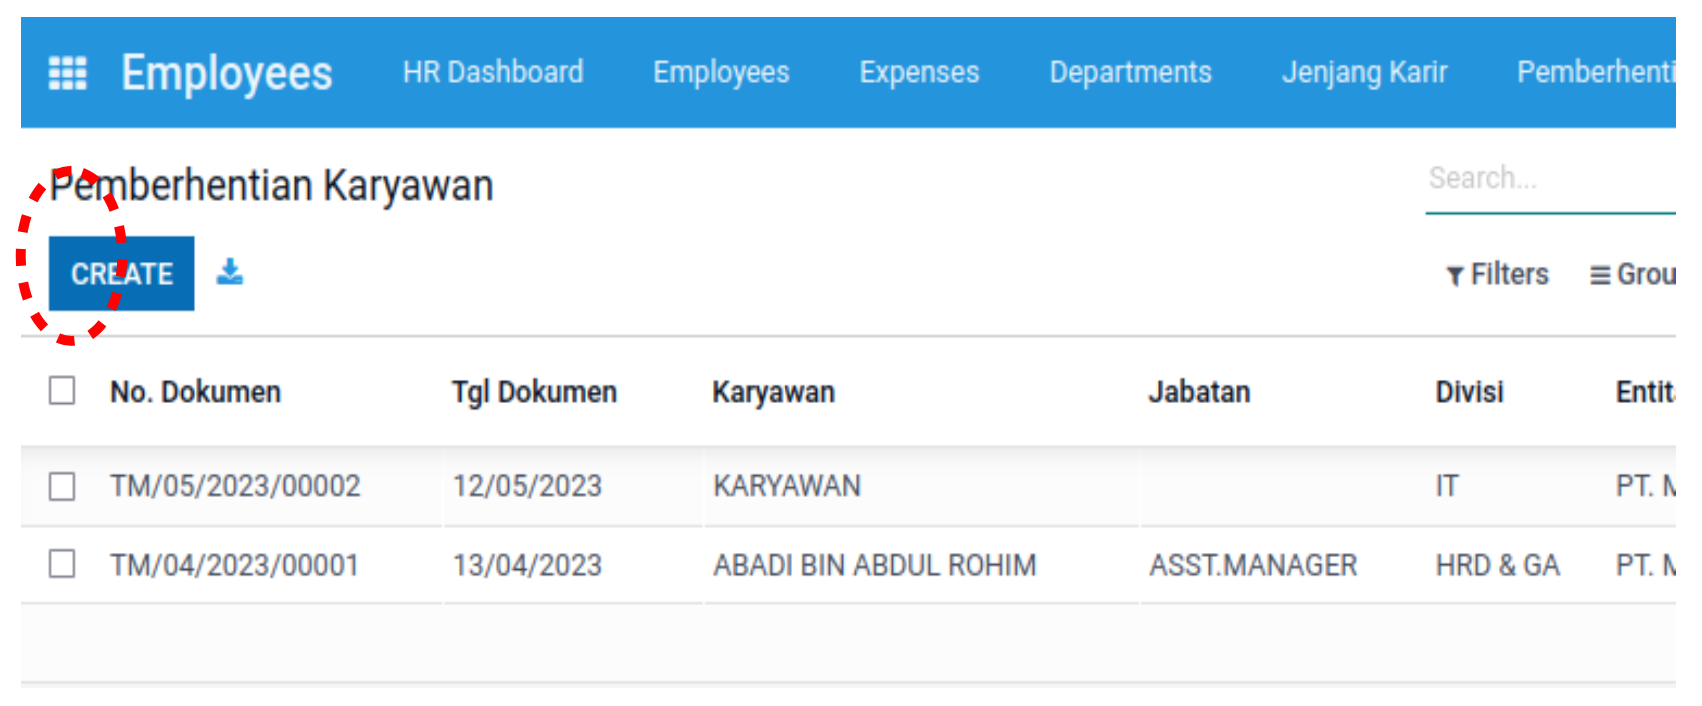Open the Jenjang Karir menu
This screenshot has width=1702, height=706.
click(1364, 72)
